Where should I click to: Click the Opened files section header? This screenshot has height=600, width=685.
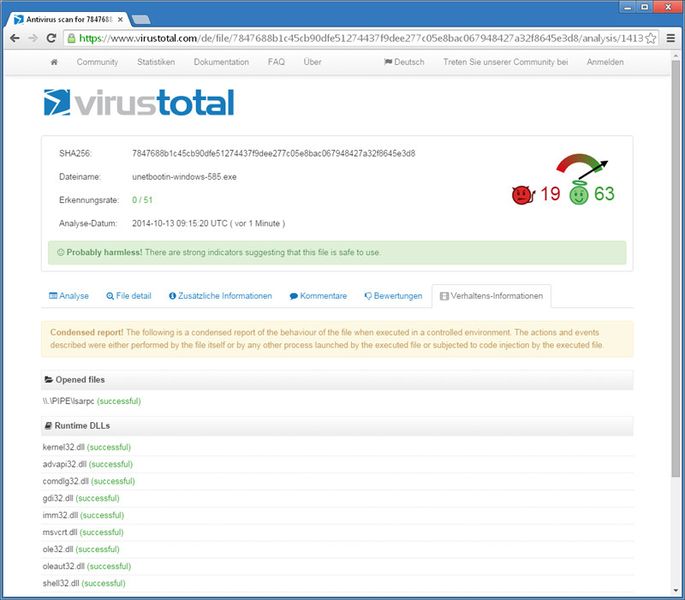point(337,380)
